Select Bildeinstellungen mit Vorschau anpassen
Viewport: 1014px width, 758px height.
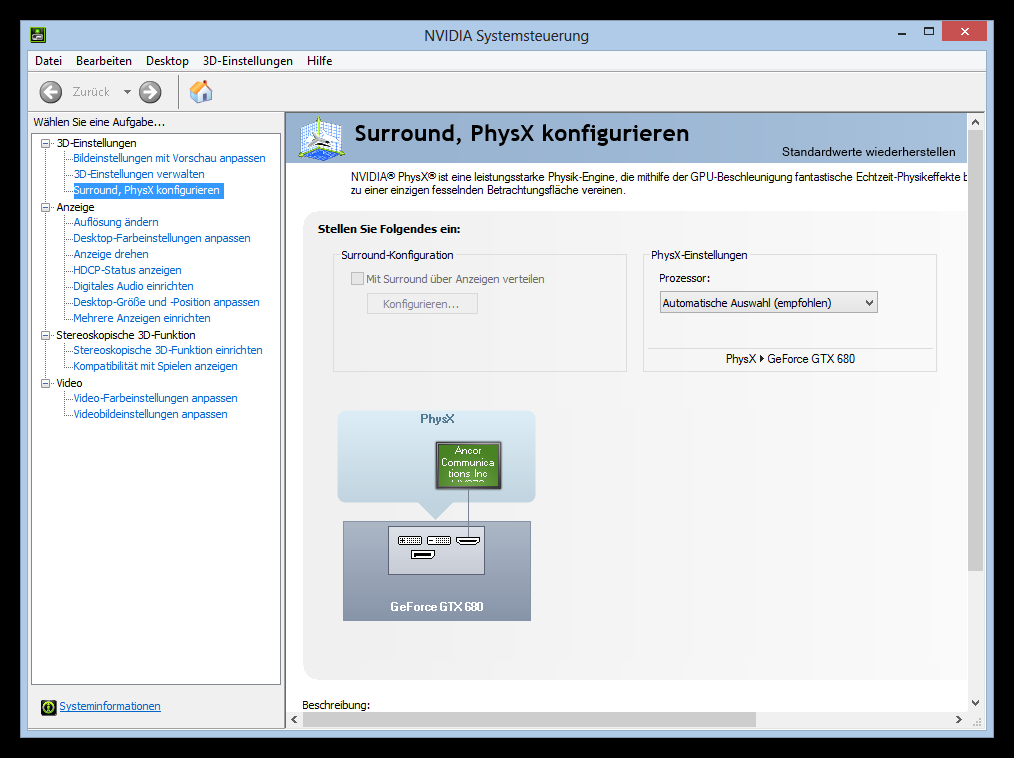(169, 158)
